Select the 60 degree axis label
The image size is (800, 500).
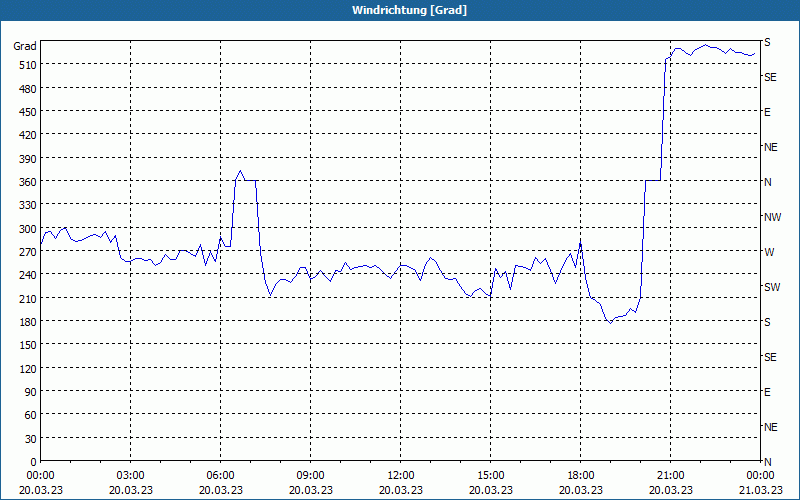[31, 415]
